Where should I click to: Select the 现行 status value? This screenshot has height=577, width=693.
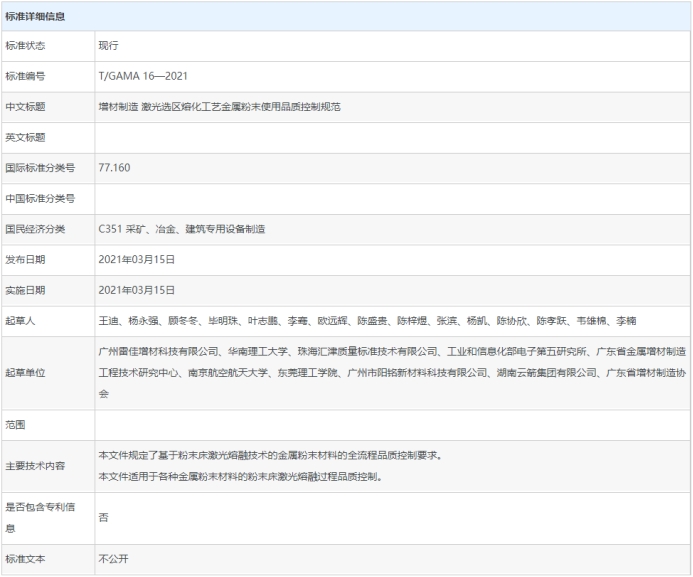109,47
